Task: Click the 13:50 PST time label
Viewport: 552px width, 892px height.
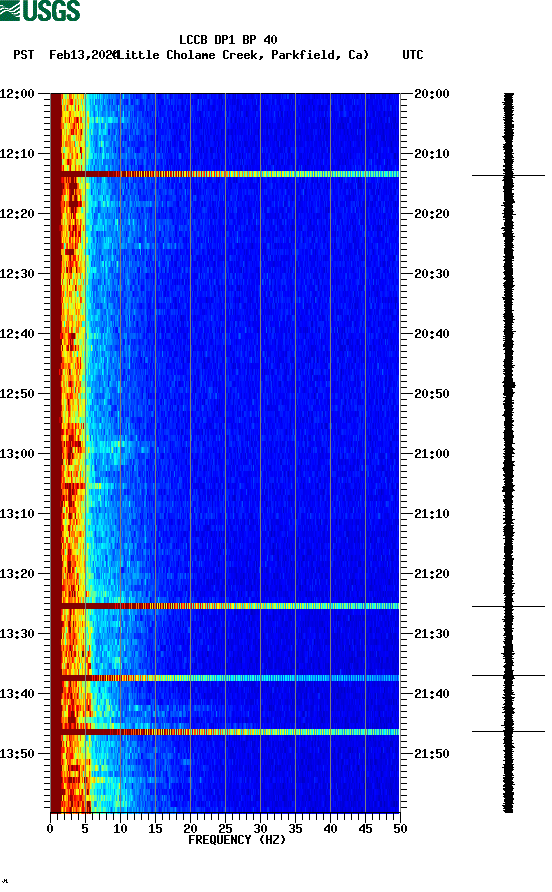Action: tap(17, 754)
